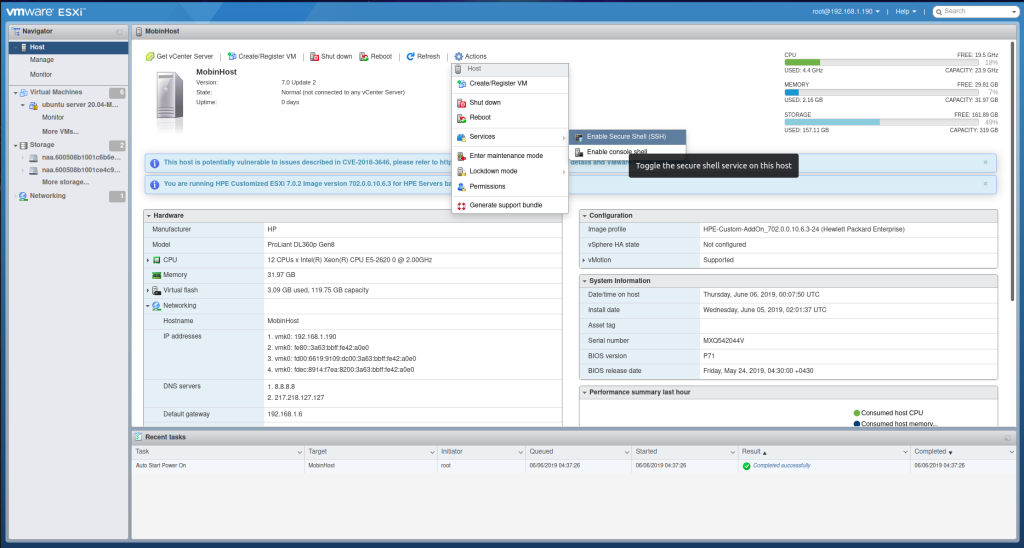Click Get vCenter Server icon

[x=150, y=57]
